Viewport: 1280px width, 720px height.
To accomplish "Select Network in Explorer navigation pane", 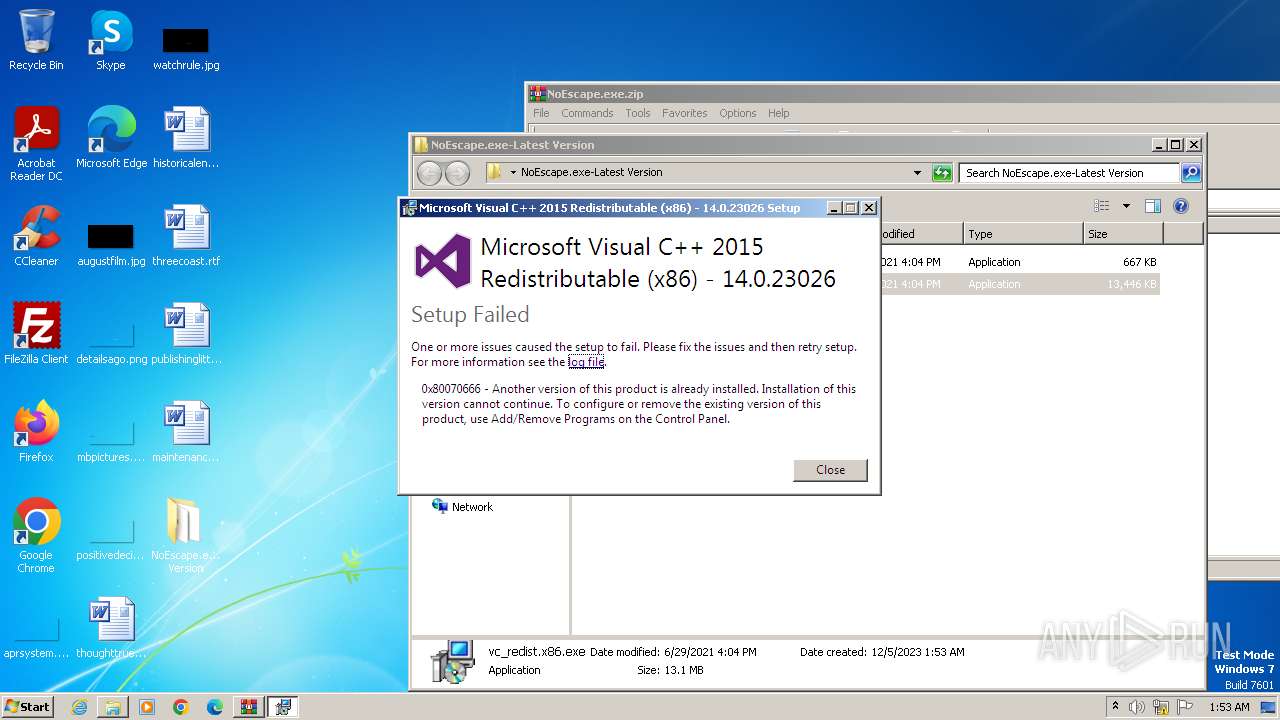I will point(472,507).
